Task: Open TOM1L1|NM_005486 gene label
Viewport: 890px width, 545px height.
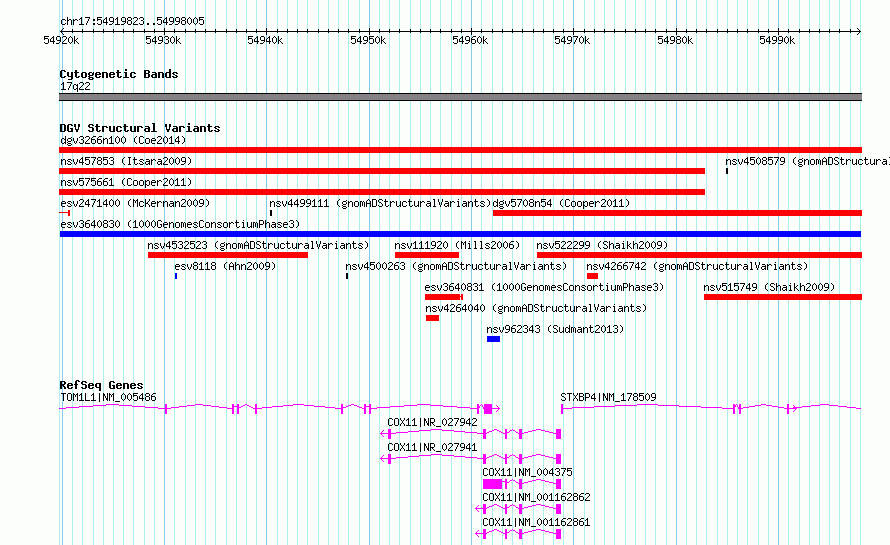Action: point(108,397)
